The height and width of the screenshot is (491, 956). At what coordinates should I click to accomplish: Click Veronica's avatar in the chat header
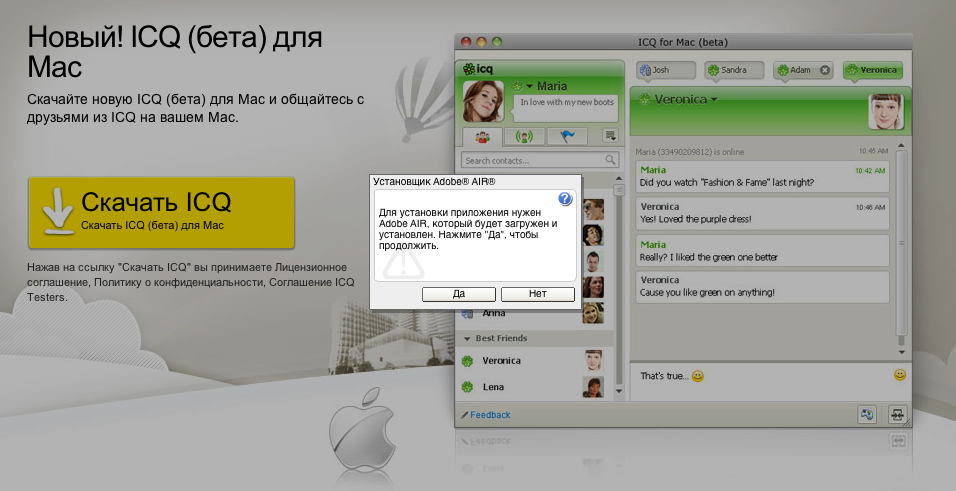885,111
